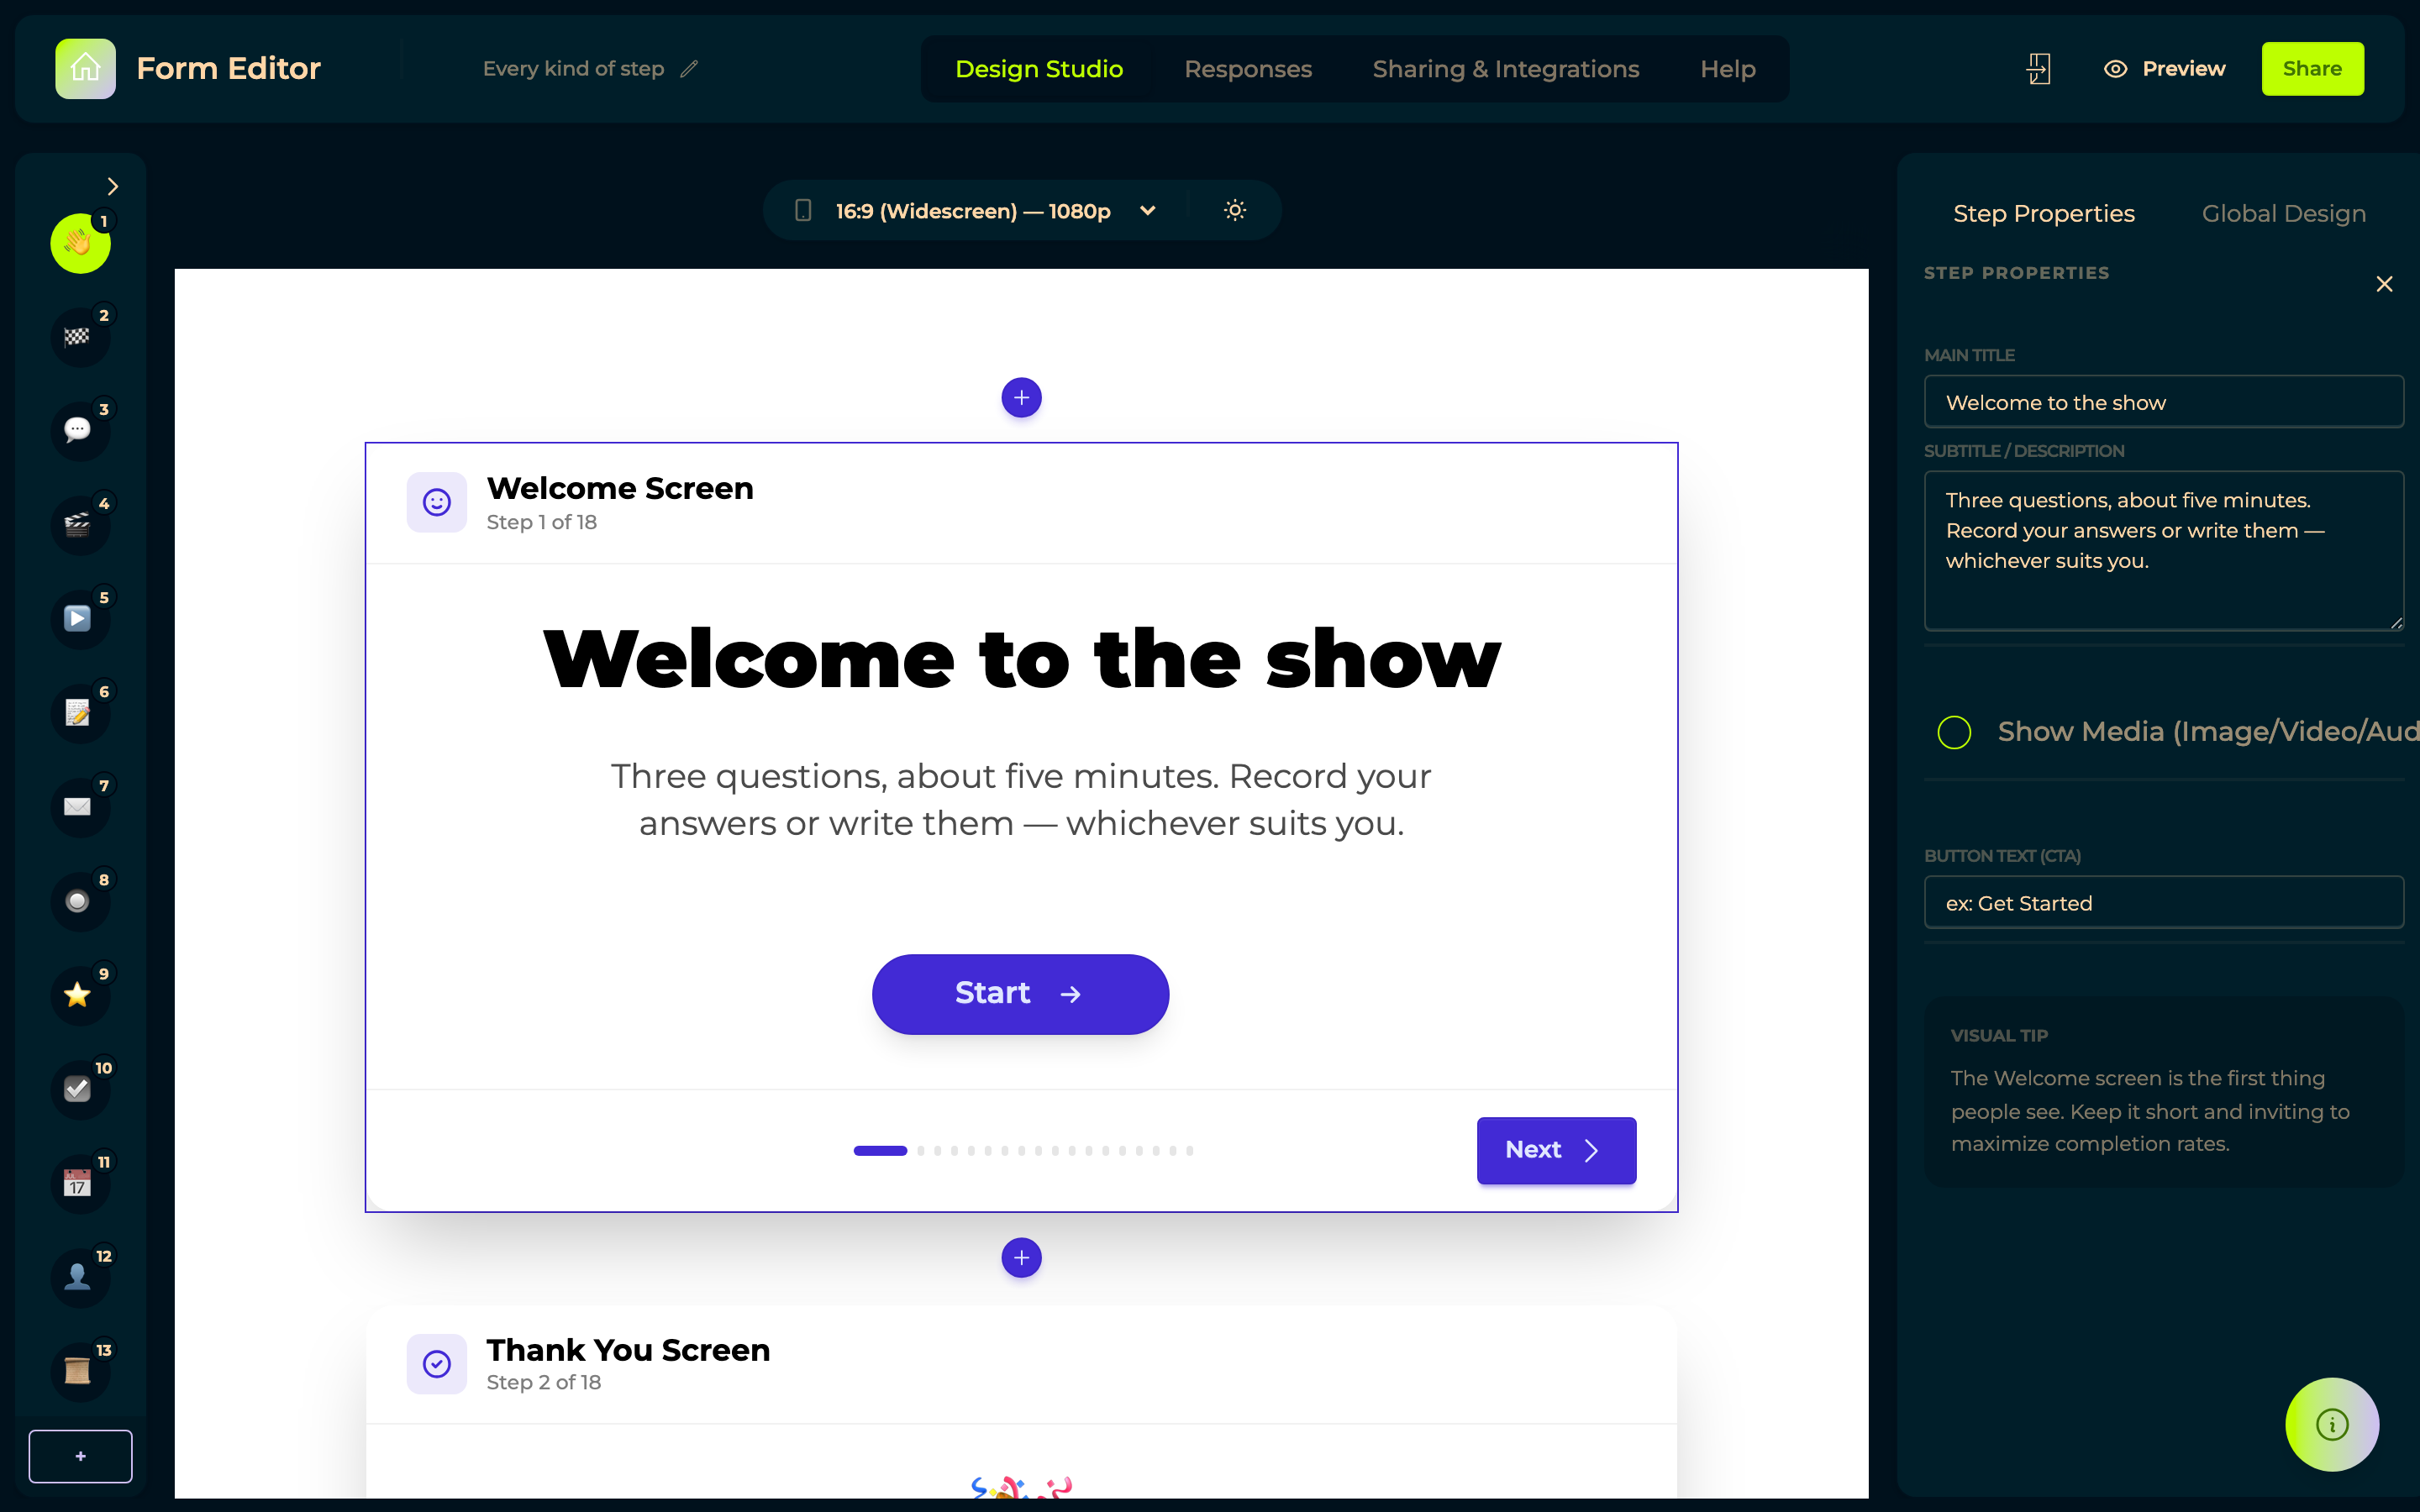
Task: Enable Show Media radio toggle
Action: [x=1954, y=732]
